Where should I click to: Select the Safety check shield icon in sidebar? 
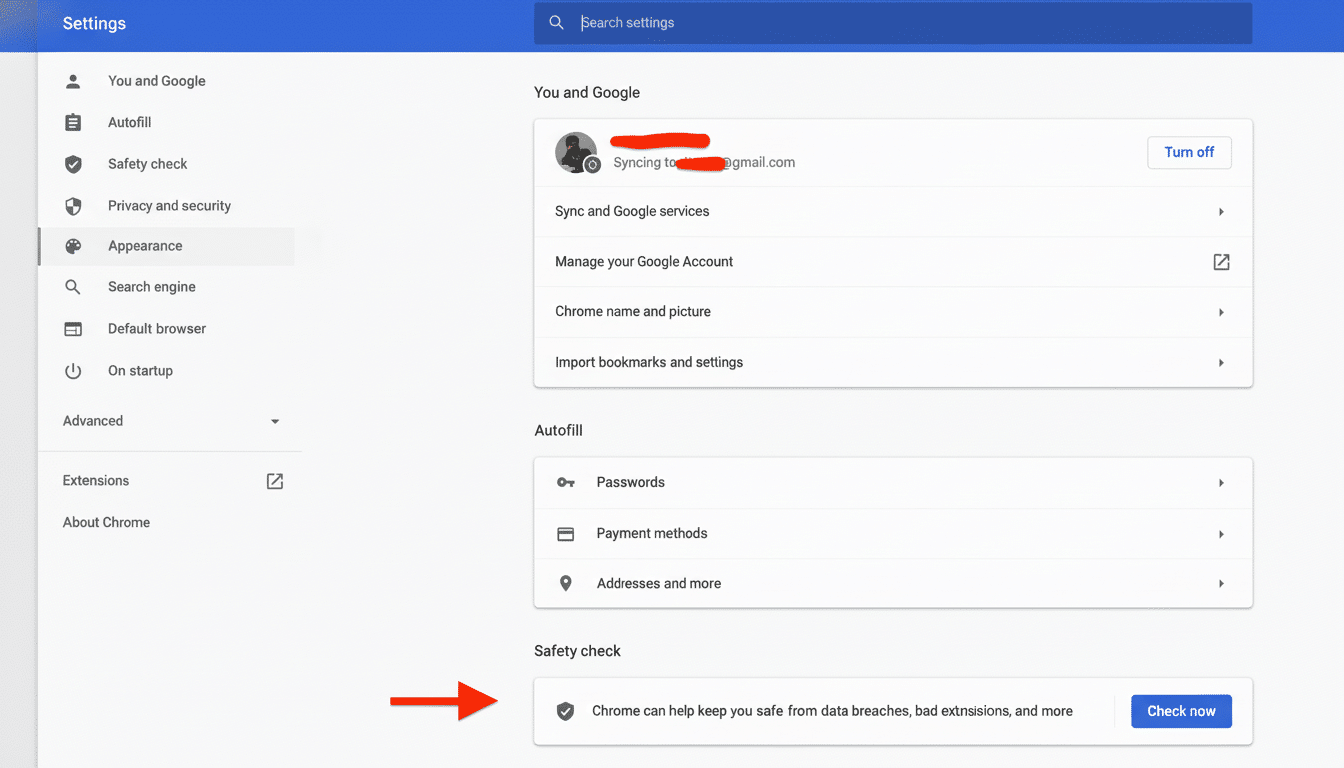point(73,163)
